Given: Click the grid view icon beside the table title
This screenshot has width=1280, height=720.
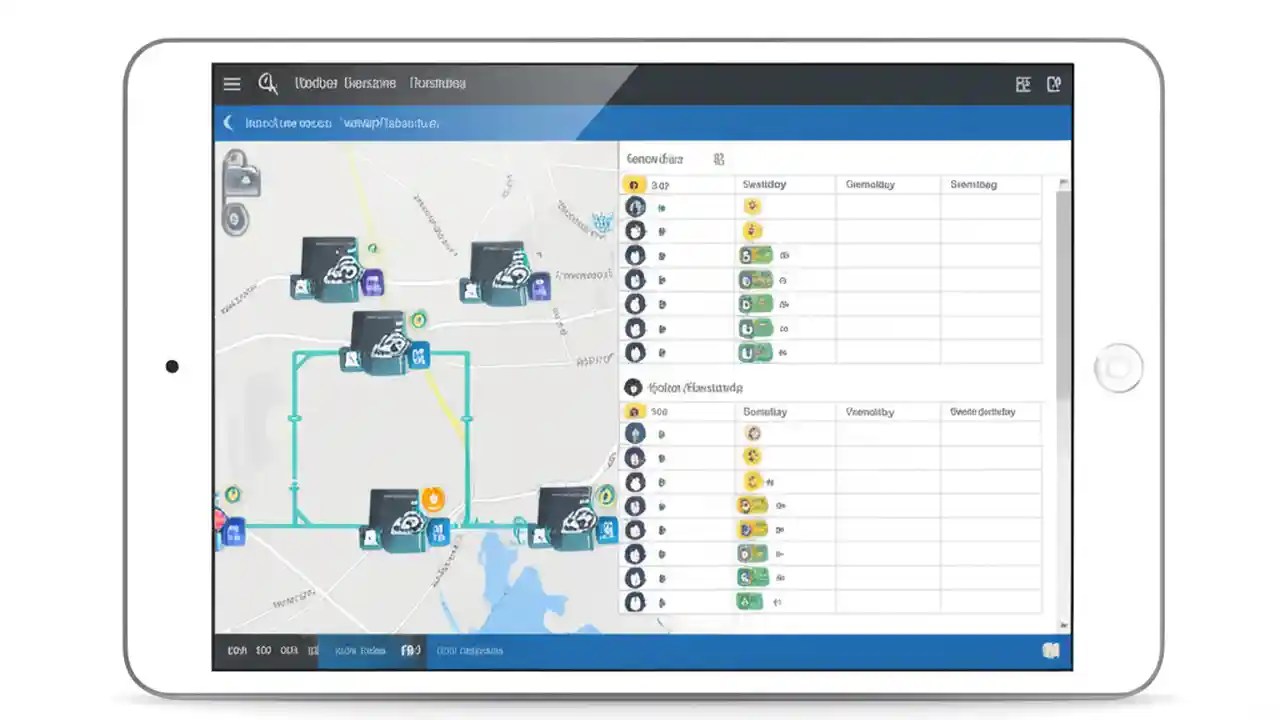Looking at the screenshot, I should pos(717,159).
